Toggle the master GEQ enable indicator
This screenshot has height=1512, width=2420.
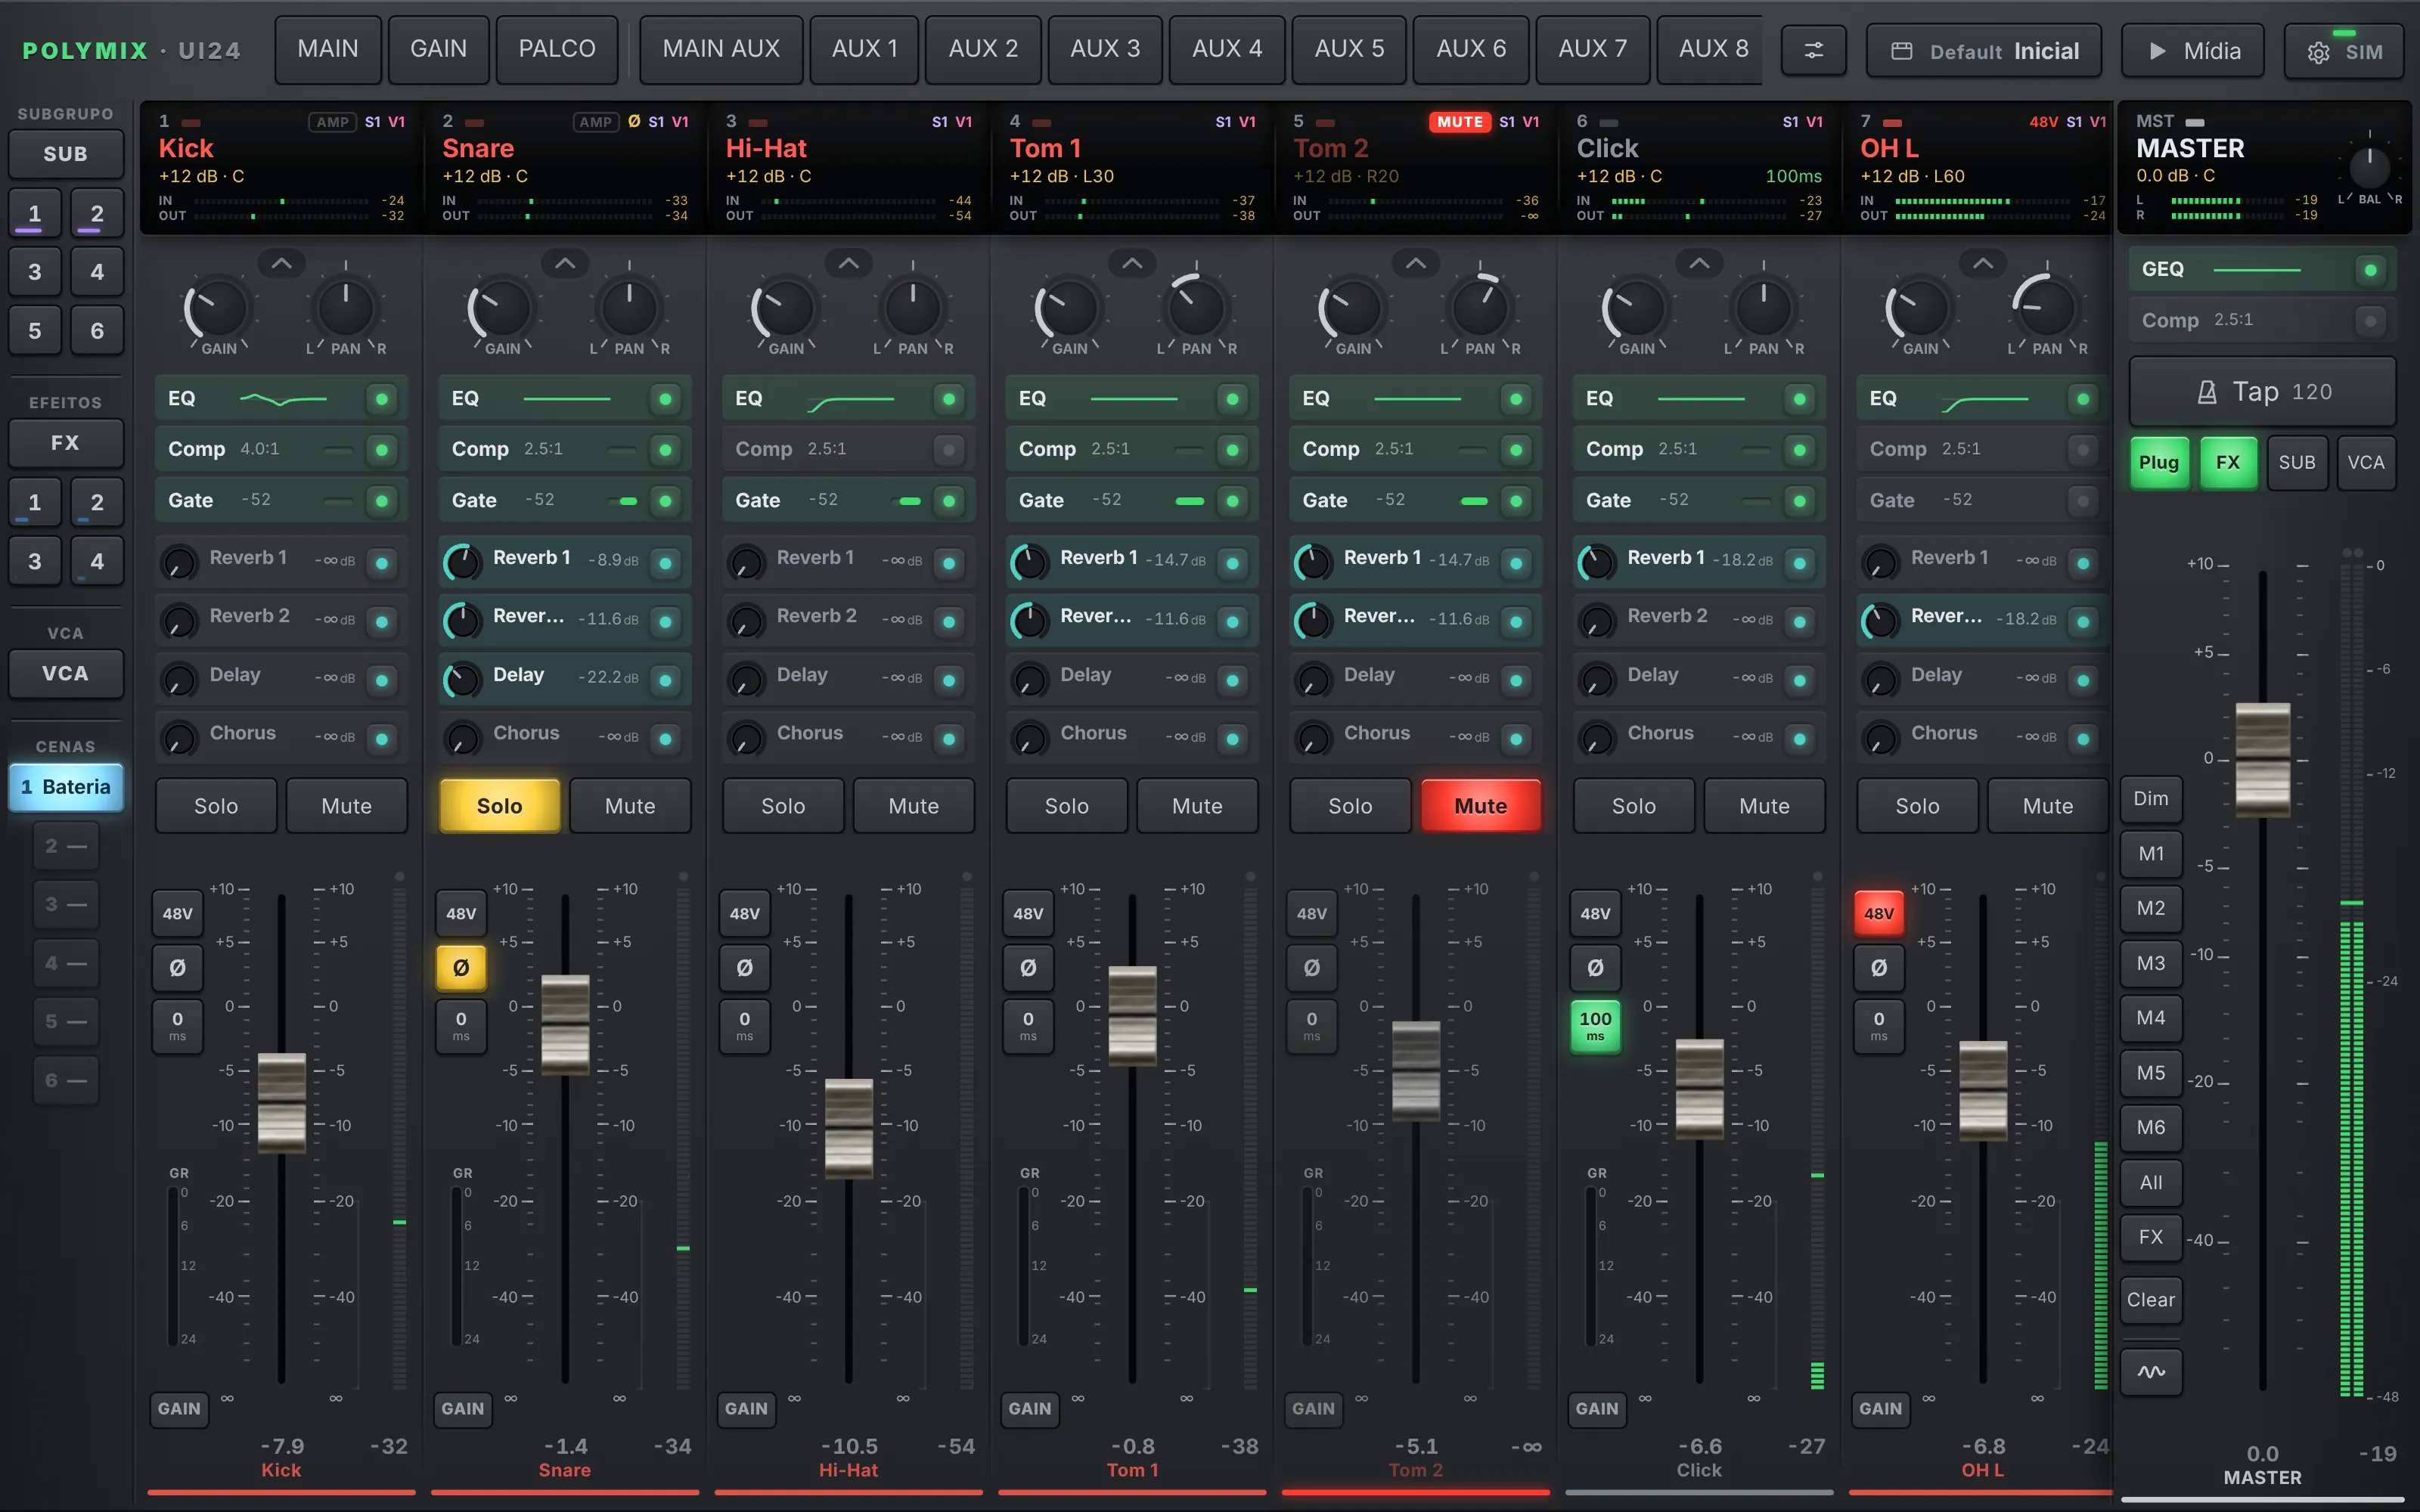pyautogui.click(x=2370, y=270)
